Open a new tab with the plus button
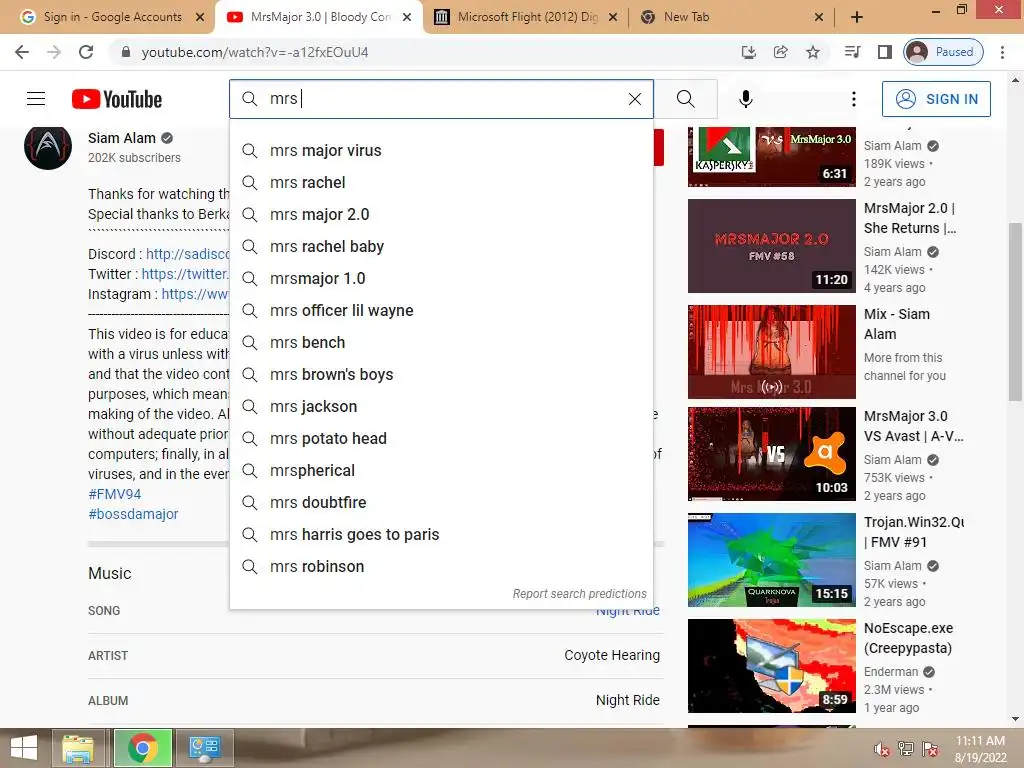 tap(857, 17)
